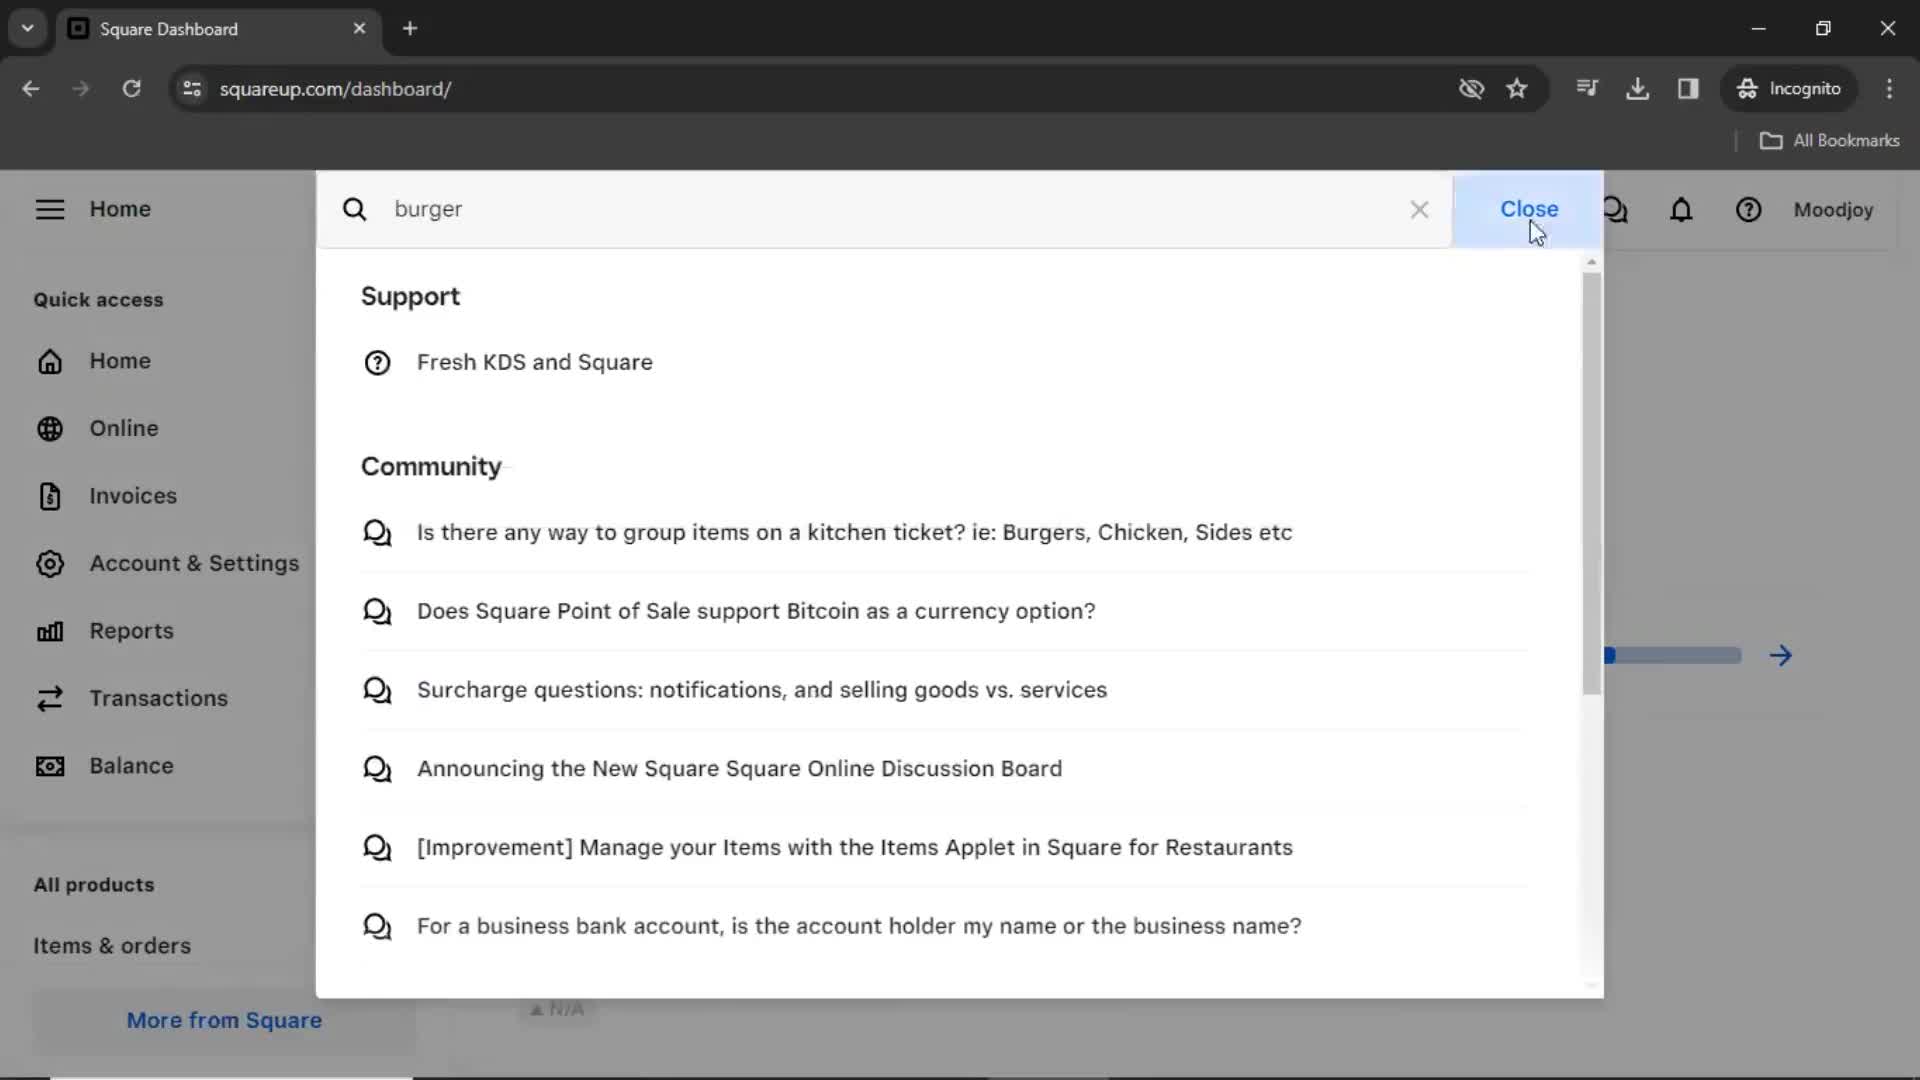1920x1080 pixels.
Task: Click the Home house icon
Action: coord(50,361)
